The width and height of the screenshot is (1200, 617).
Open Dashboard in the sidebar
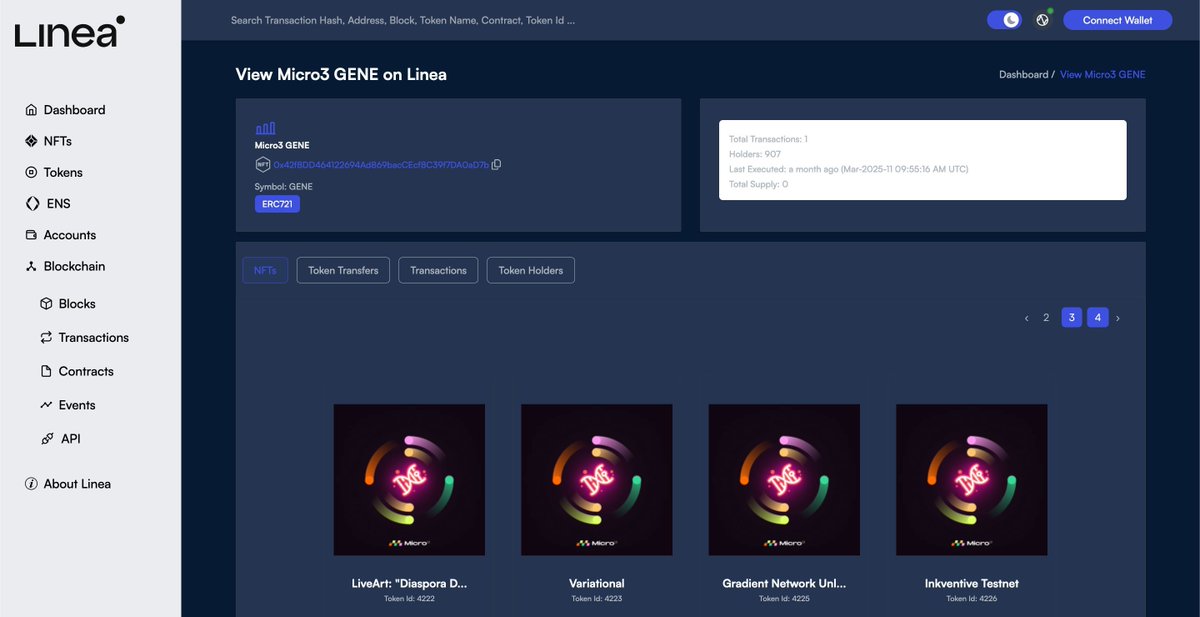(75, 110)
